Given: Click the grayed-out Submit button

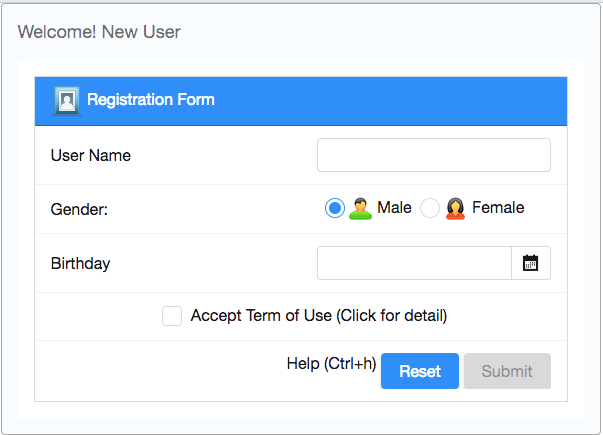Looking at the screenshot, I should [x=507, y=371].
